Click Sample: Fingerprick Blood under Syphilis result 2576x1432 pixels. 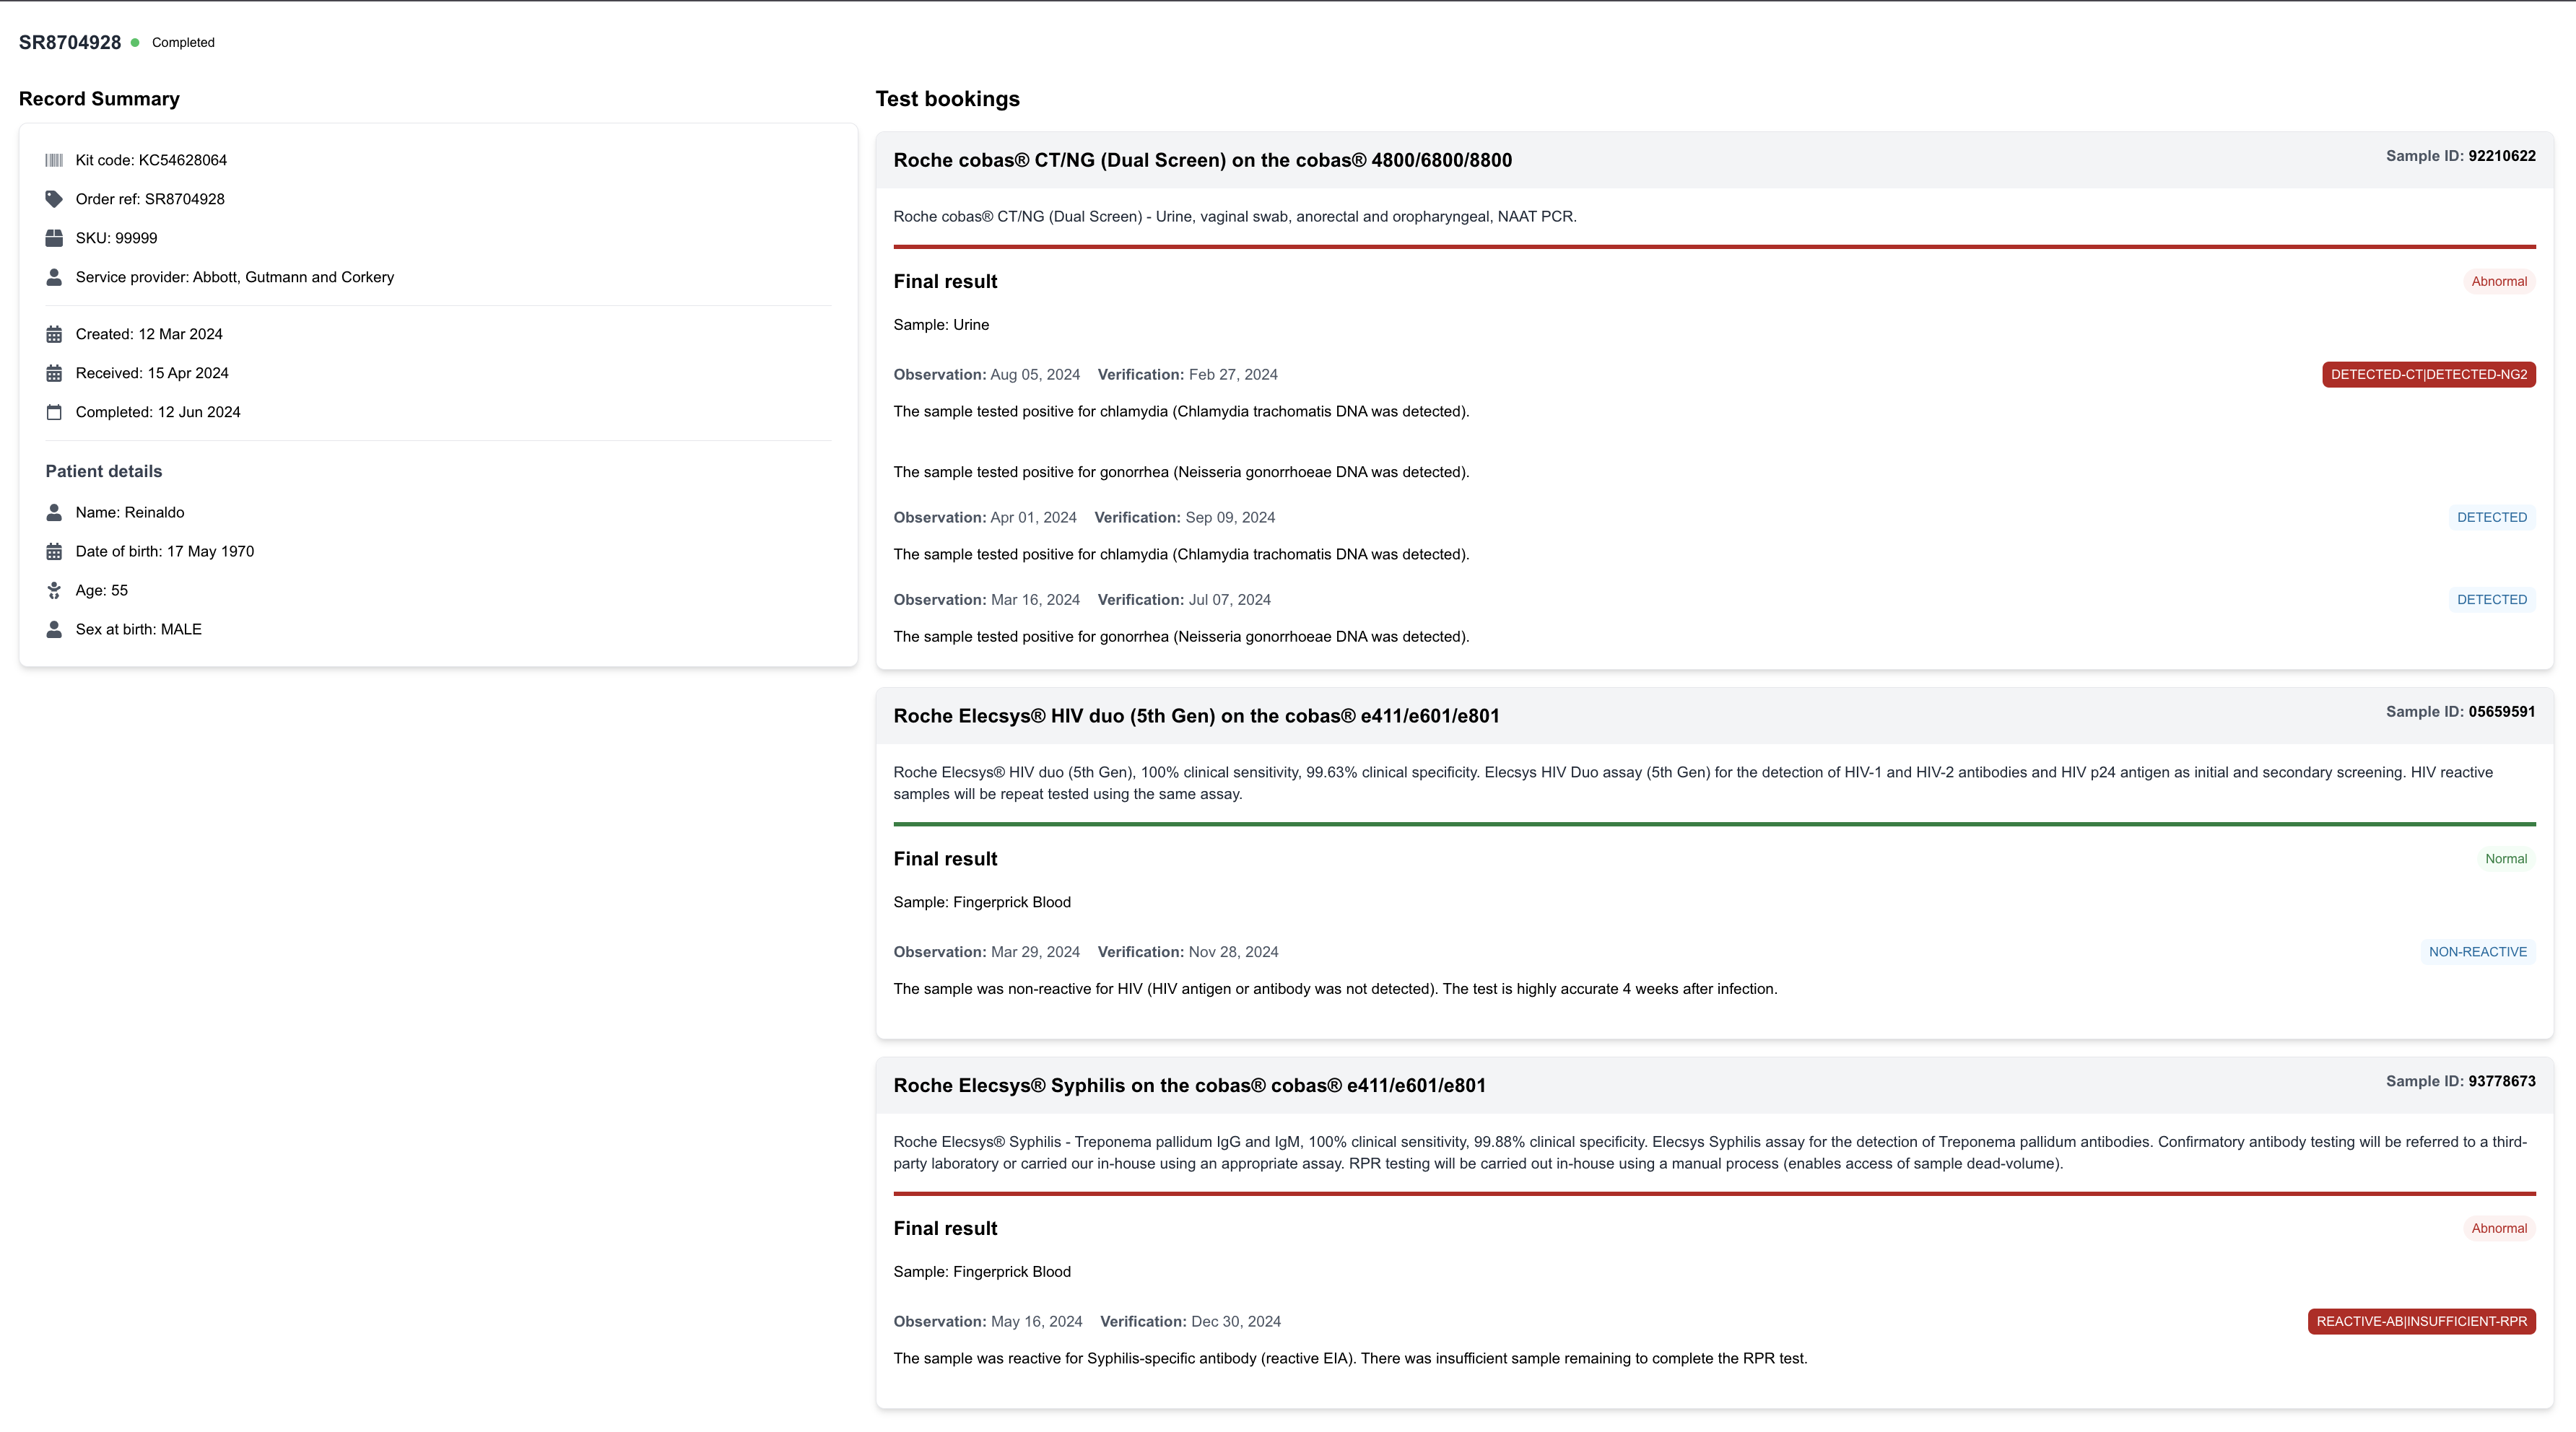[982, 1272]
